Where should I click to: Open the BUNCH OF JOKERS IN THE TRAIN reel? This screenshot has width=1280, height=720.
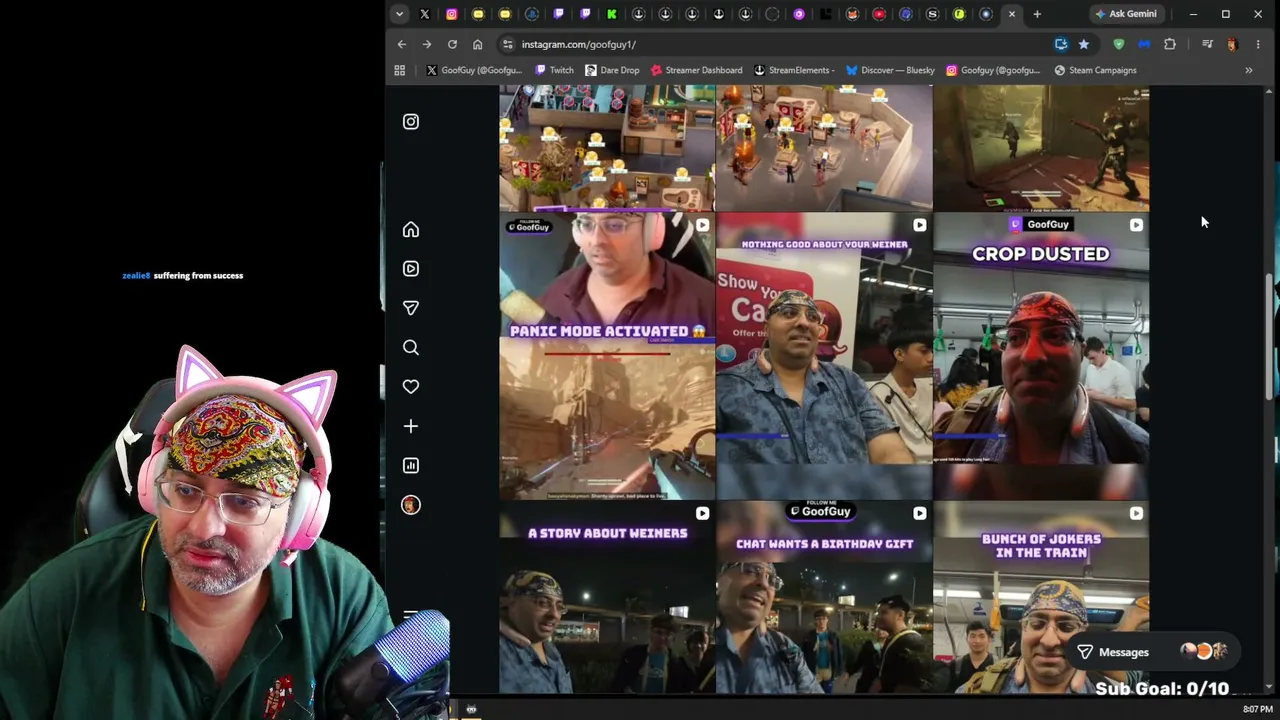(x=1041, y=597)
